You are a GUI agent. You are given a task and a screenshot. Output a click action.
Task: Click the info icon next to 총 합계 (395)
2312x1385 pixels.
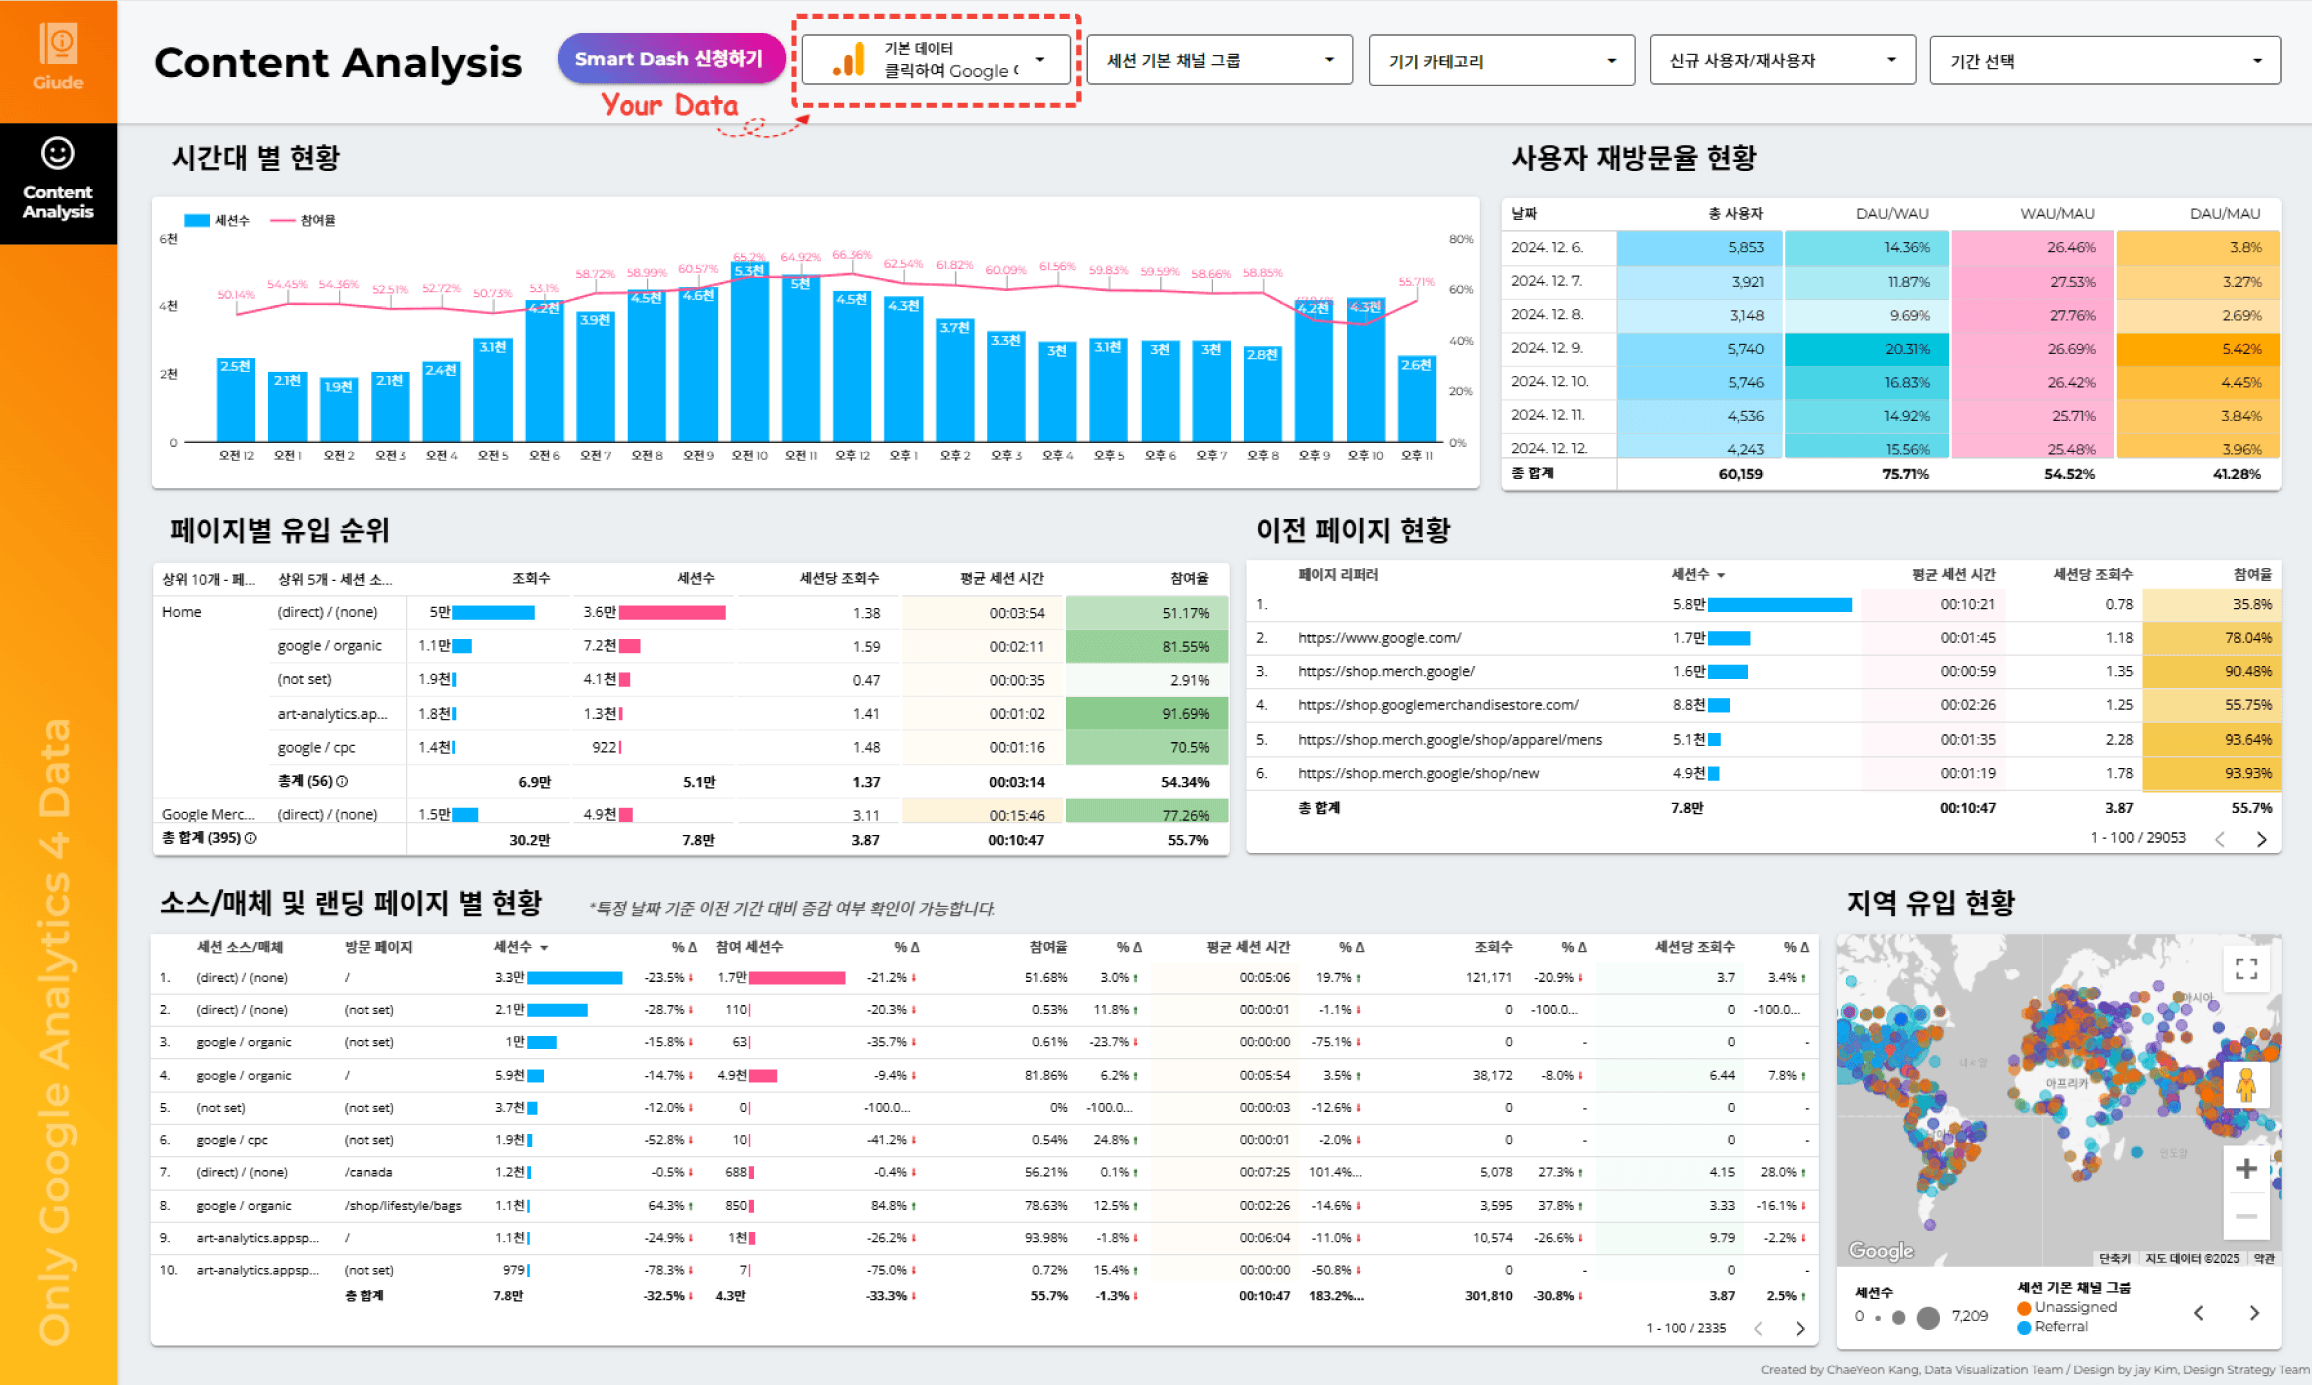click(250, 838)
